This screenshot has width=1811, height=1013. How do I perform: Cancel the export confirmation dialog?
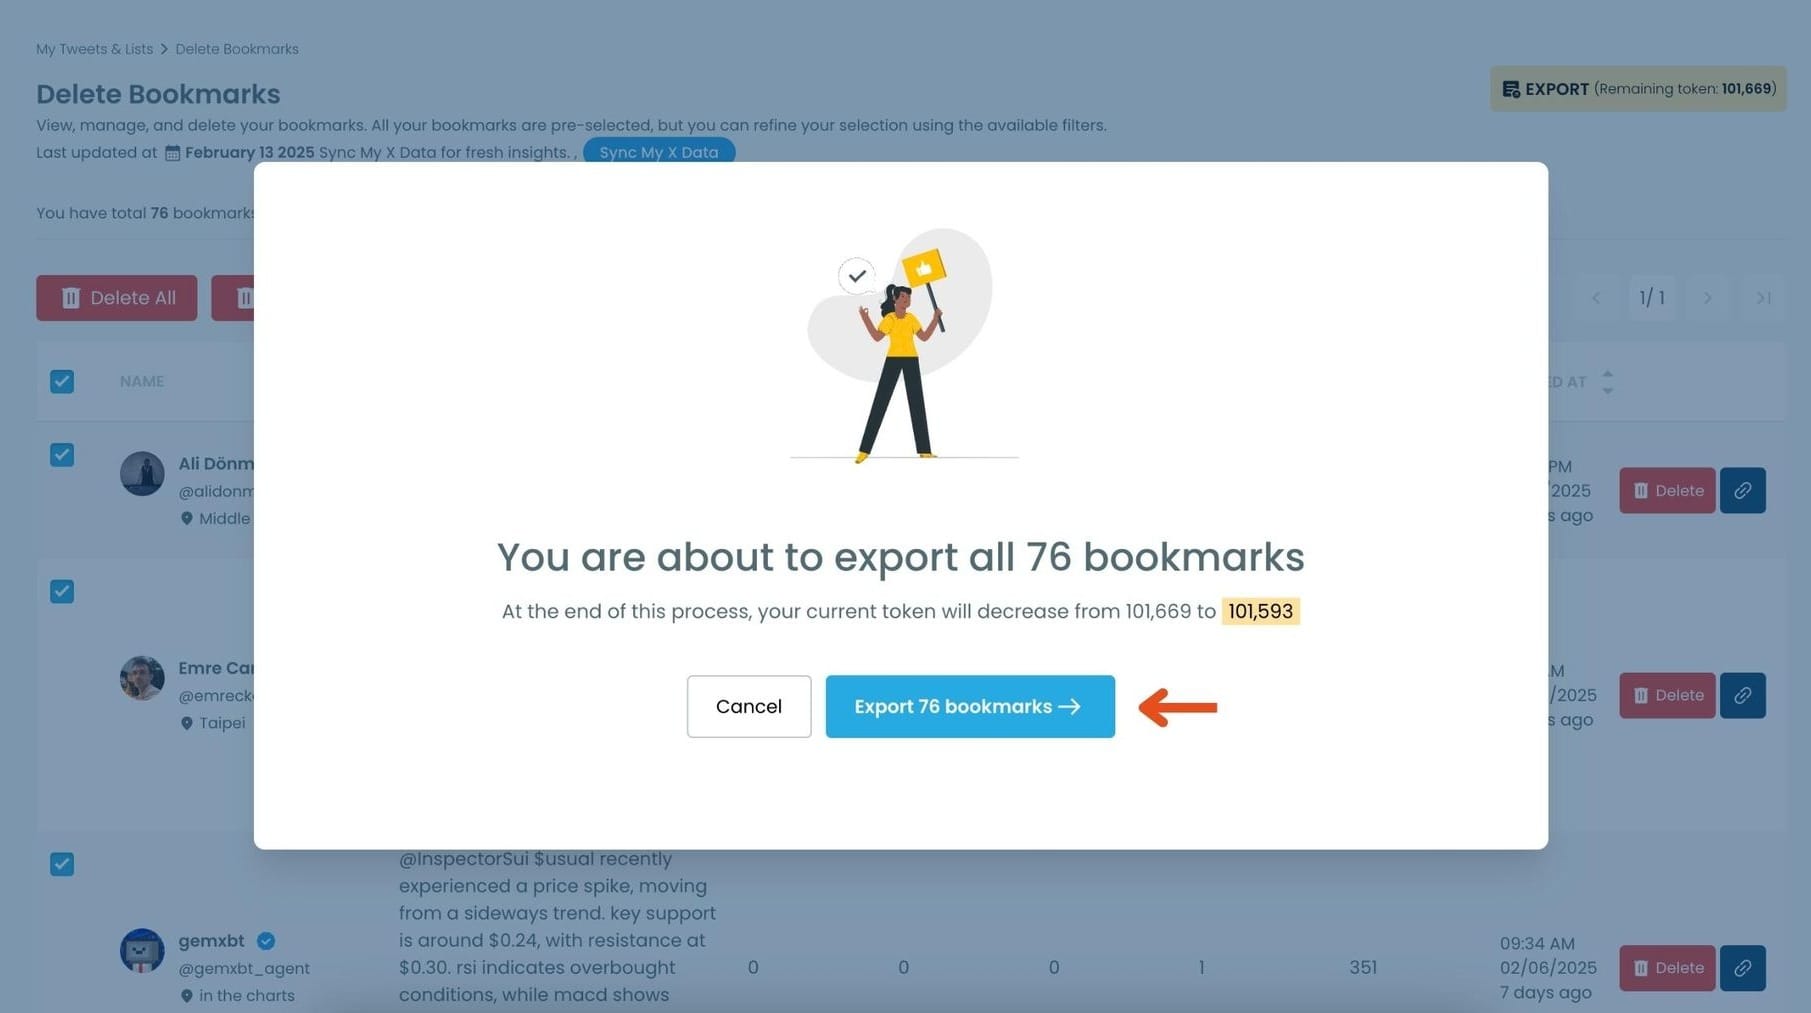(x=748, y=706)
